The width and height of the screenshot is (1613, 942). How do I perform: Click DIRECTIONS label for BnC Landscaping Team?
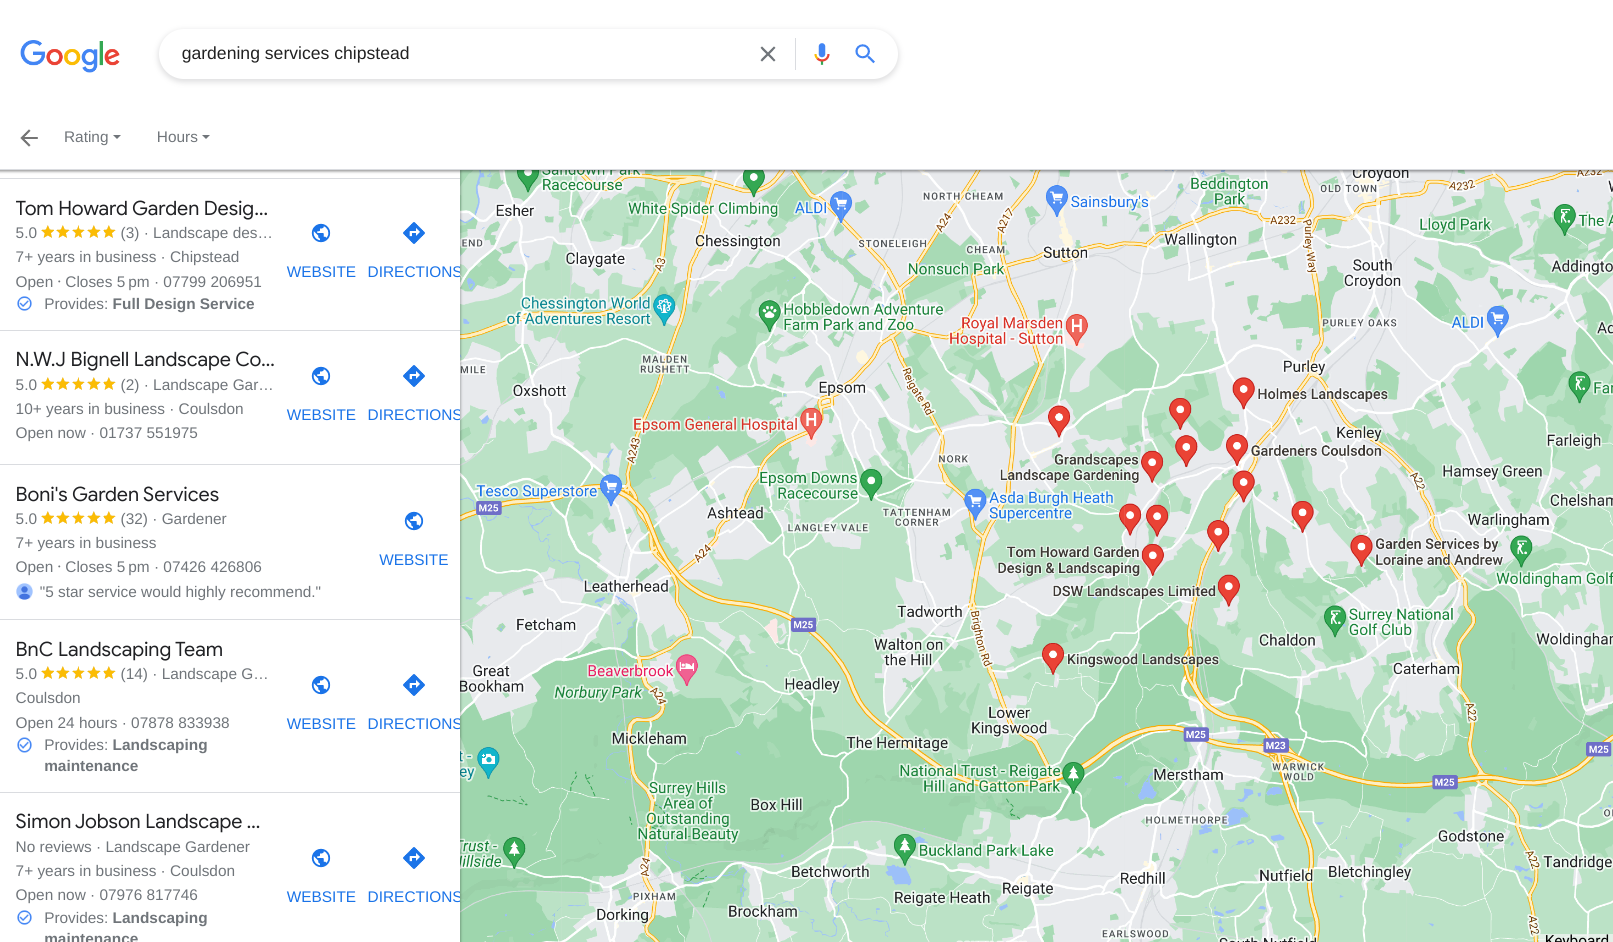click(414, 724)
